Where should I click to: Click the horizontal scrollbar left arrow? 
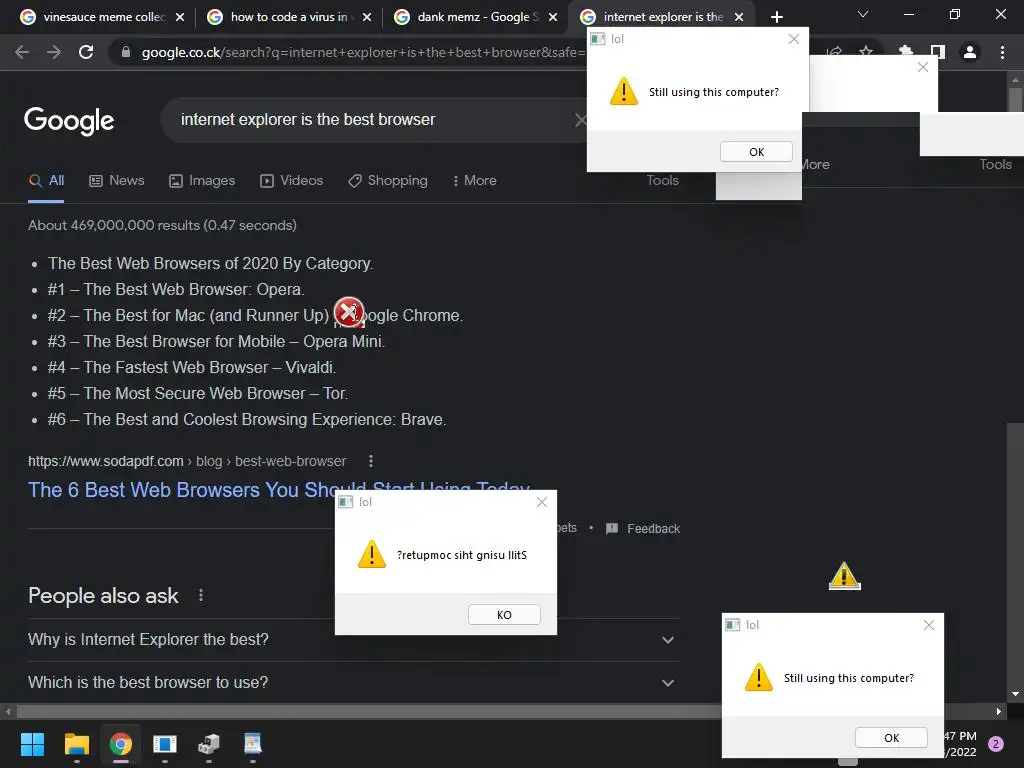8,711
